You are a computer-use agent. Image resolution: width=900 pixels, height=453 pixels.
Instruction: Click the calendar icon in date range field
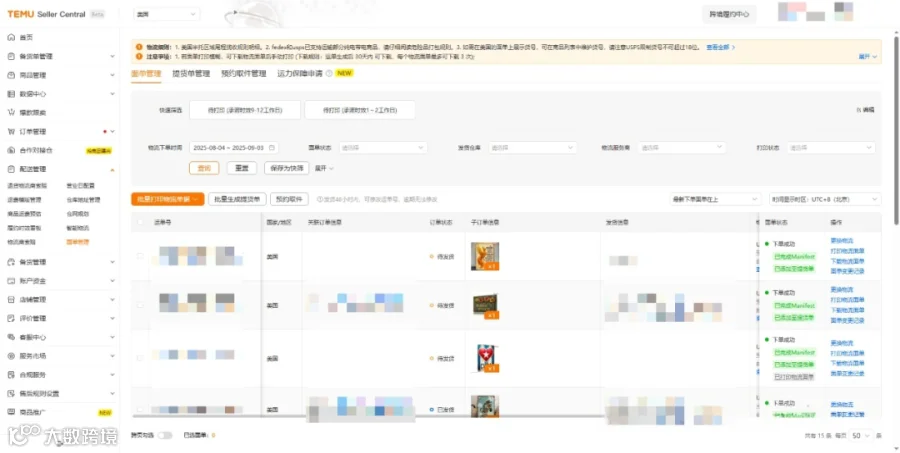(x=272, y=148)
